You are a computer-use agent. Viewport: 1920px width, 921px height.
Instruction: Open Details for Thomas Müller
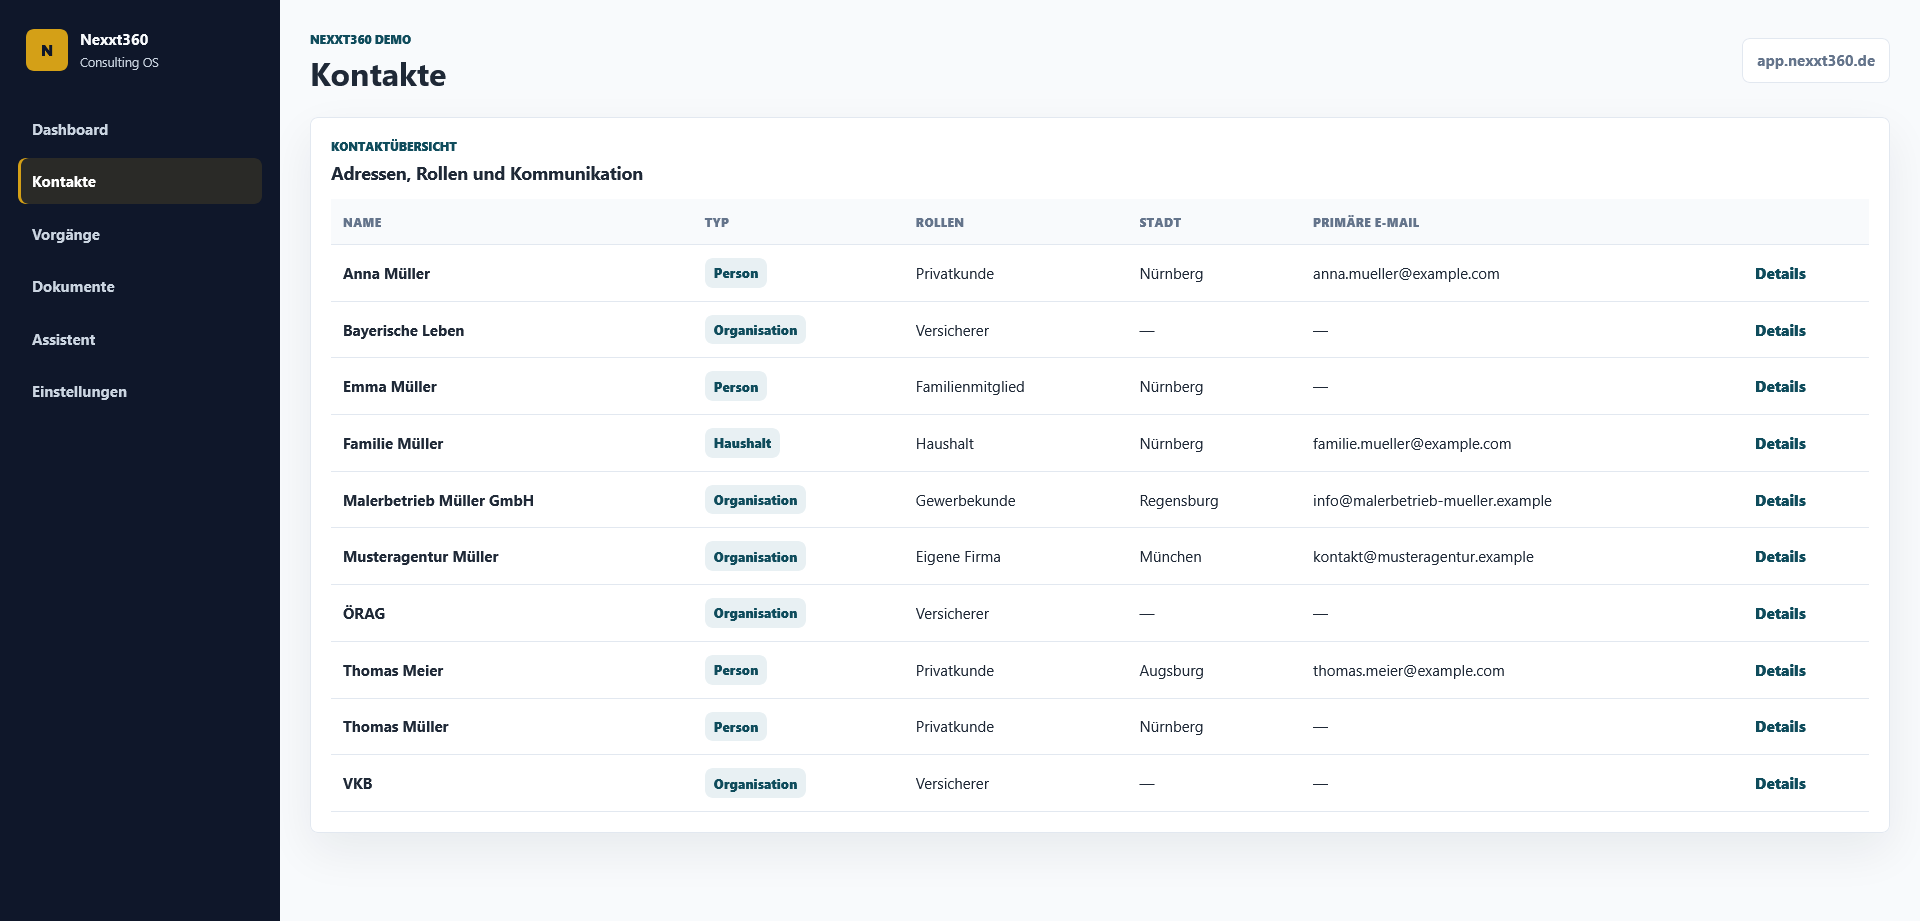(x=1780, y=727)
